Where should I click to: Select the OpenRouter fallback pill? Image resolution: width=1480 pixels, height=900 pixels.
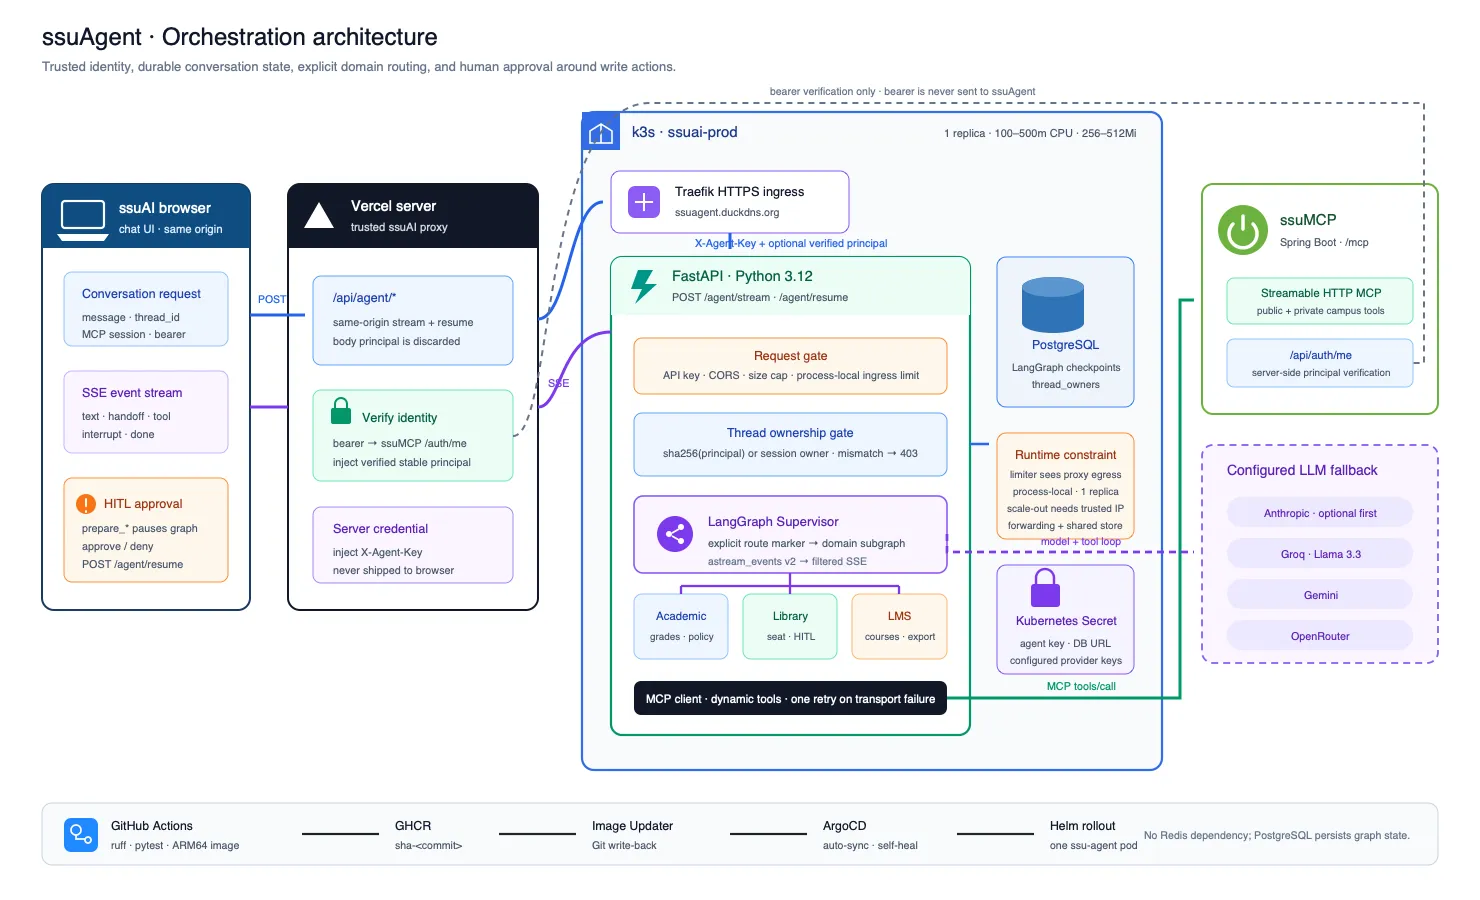1320,636
